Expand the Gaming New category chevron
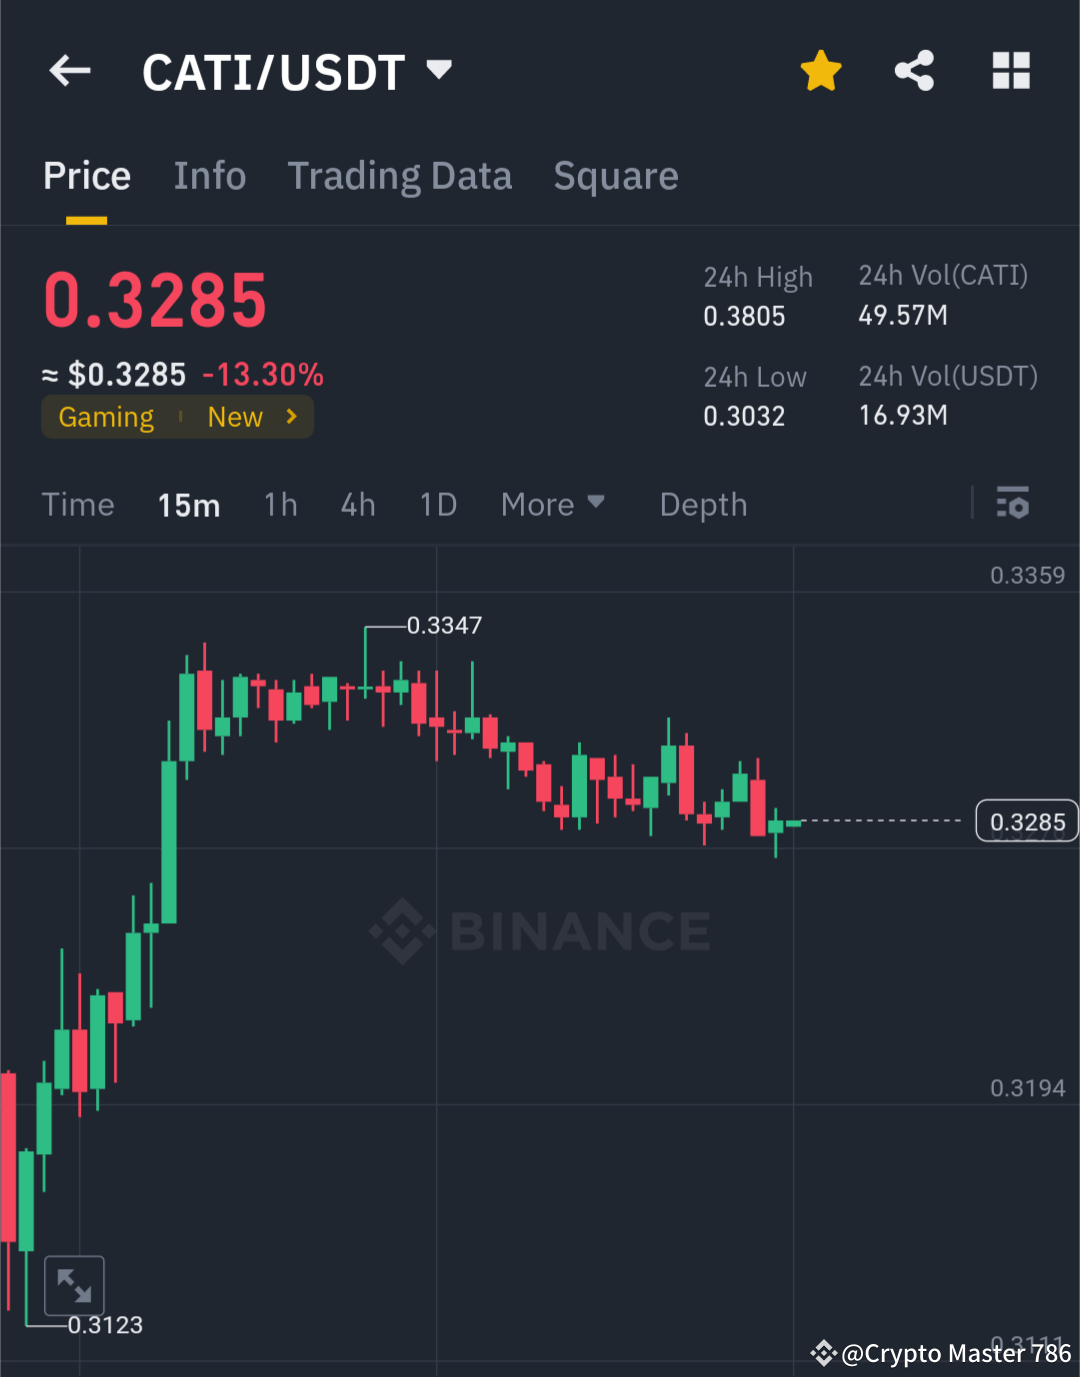Image resolution: width=1080 pixels, height=1377 pixels. coord(291,416)
